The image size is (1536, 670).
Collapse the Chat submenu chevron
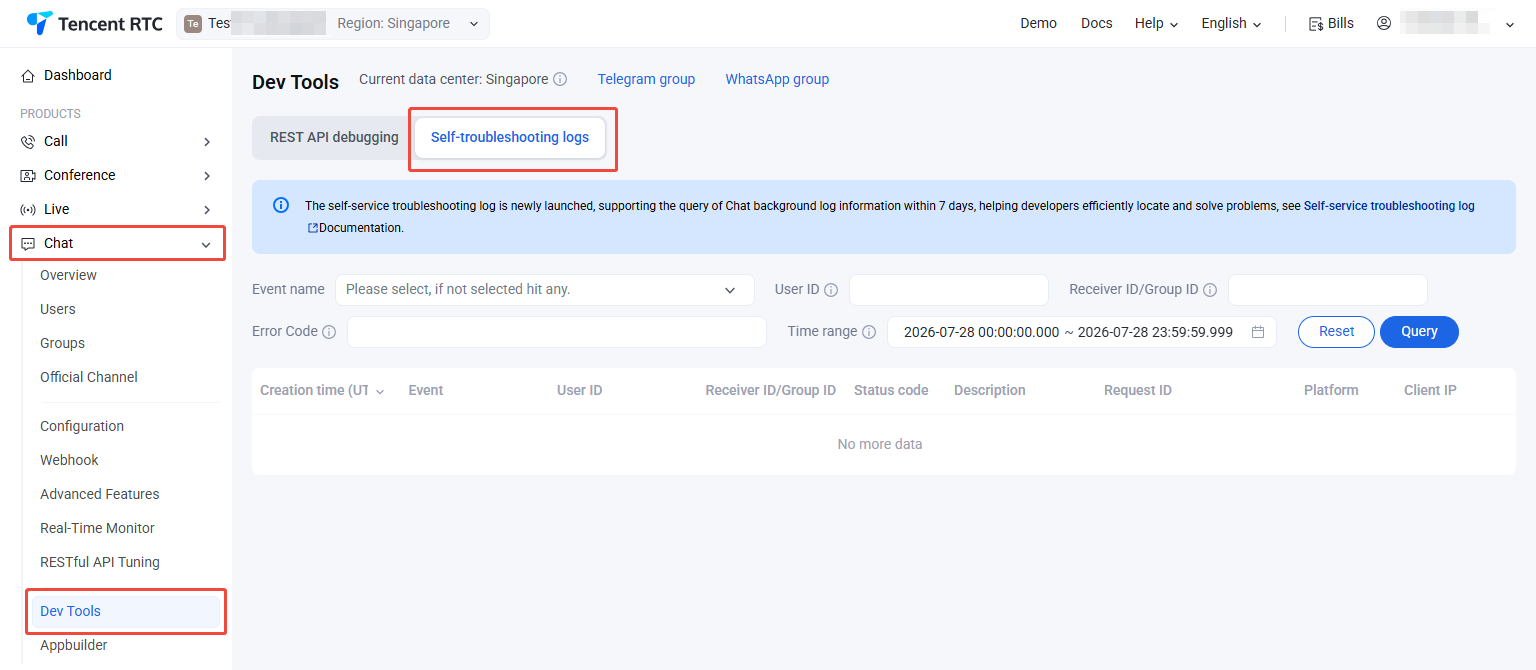coord(206,244)
